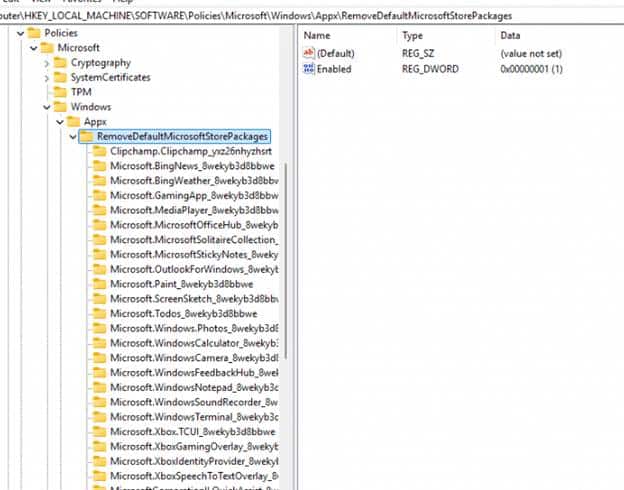This screenshot has height=490, width=624.
Task: Collapse the Windows key chevron
Action: click(47, 107)
